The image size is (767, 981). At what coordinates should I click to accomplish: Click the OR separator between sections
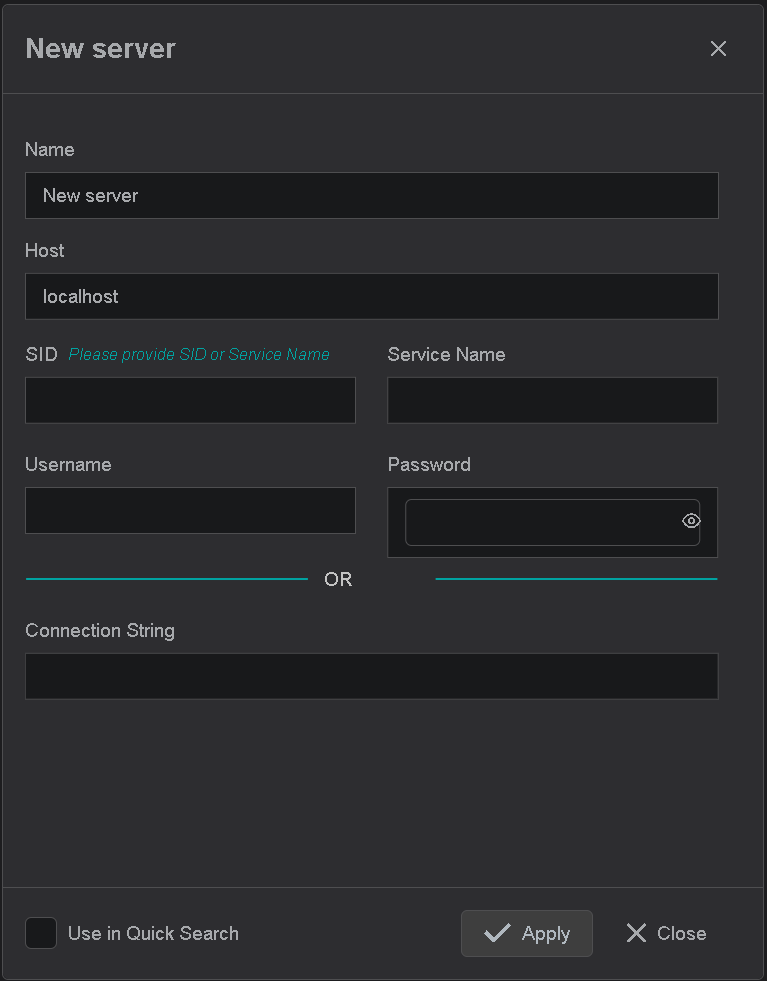[338, 579]
